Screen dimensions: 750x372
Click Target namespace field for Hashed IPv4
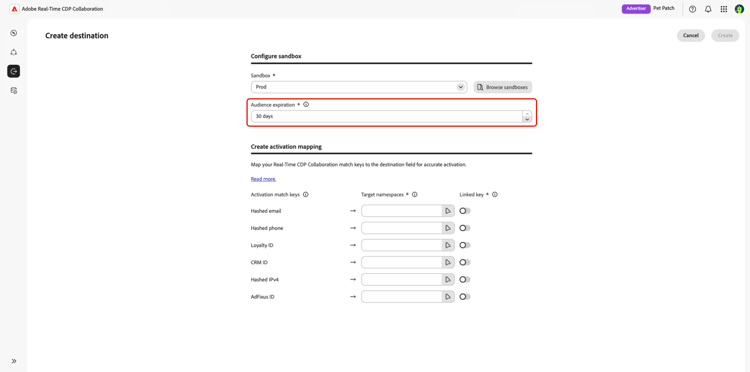coord(401,279)
